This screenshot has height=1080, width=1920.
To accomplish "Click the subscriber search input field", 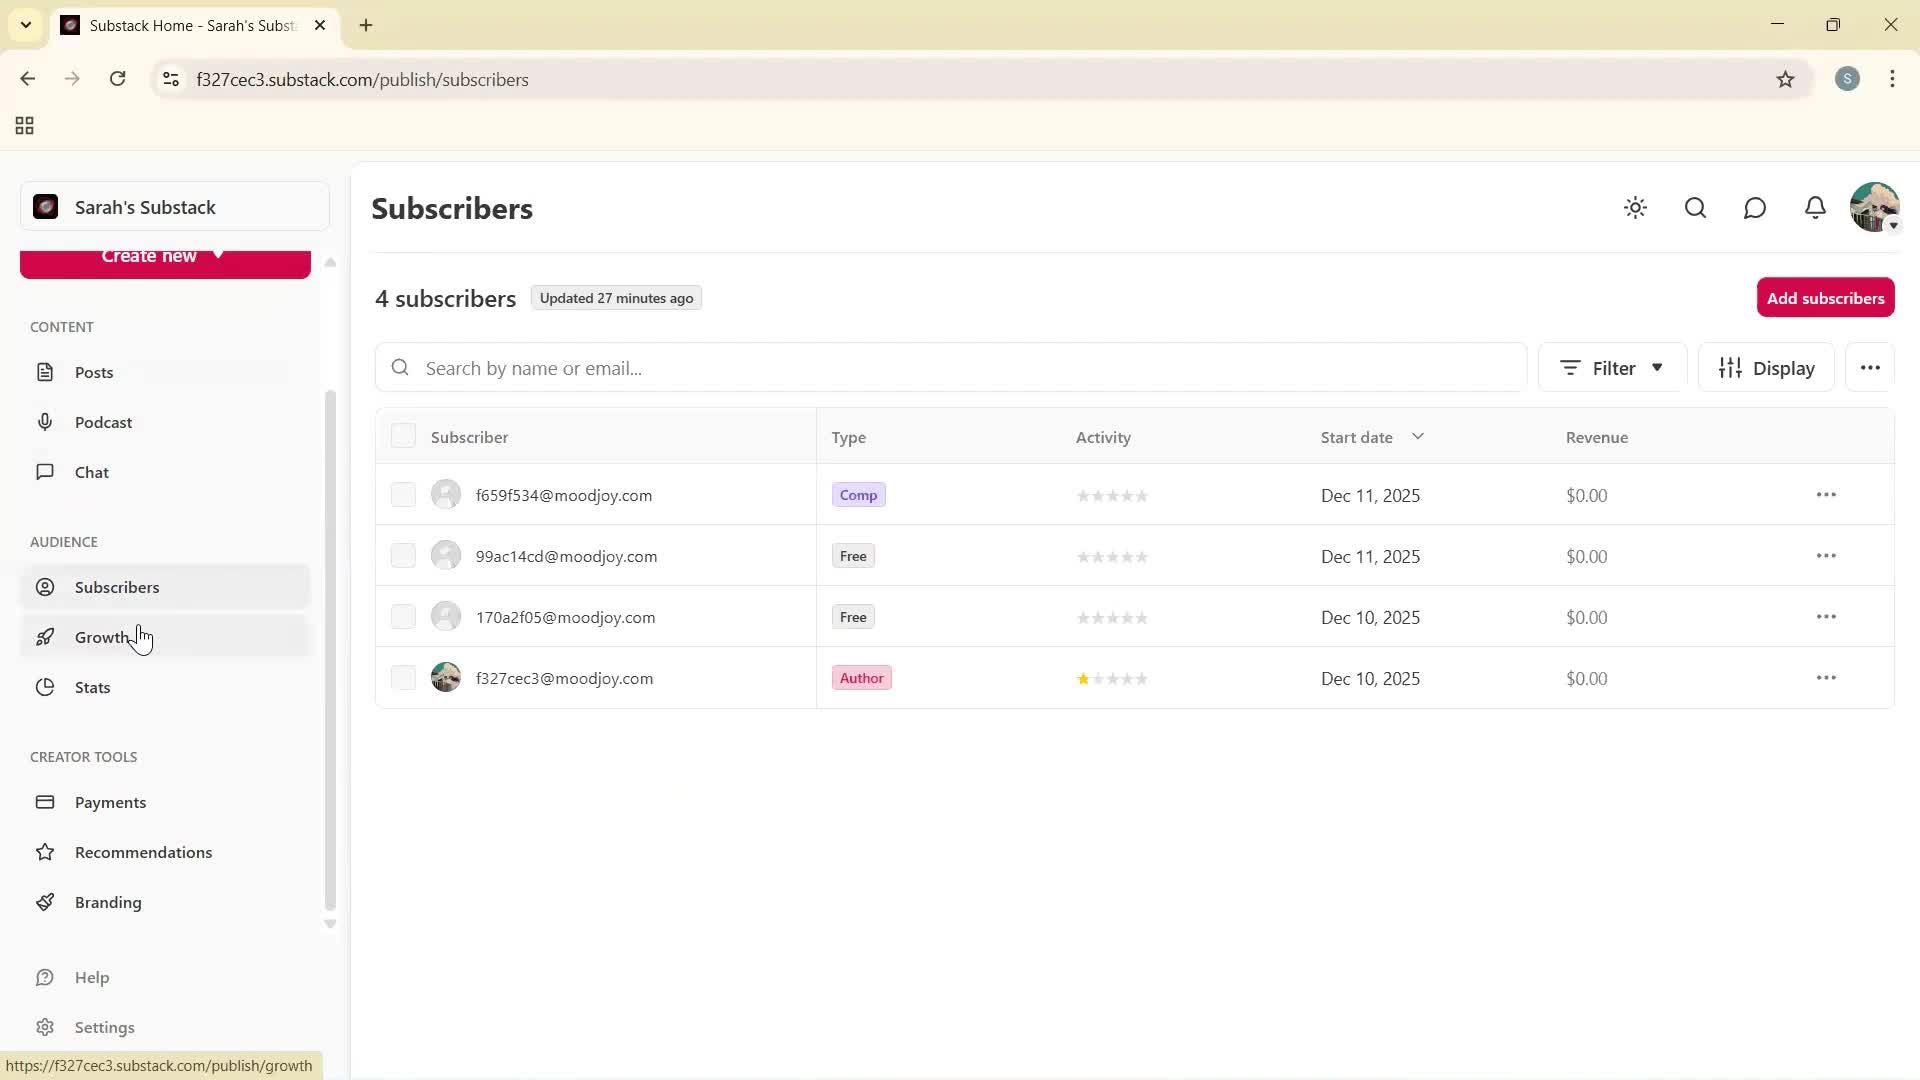I will point(950,367).
